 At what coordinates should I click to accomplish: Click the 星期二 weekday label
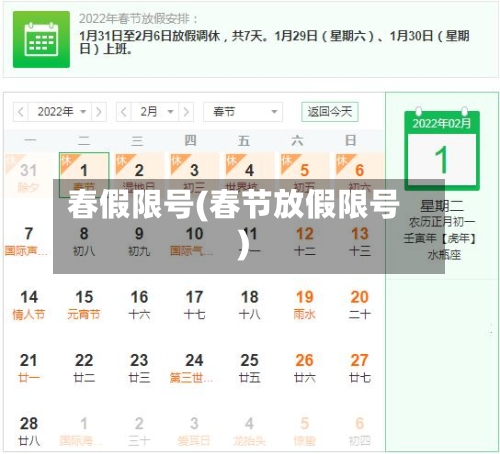tap(442, 206)
